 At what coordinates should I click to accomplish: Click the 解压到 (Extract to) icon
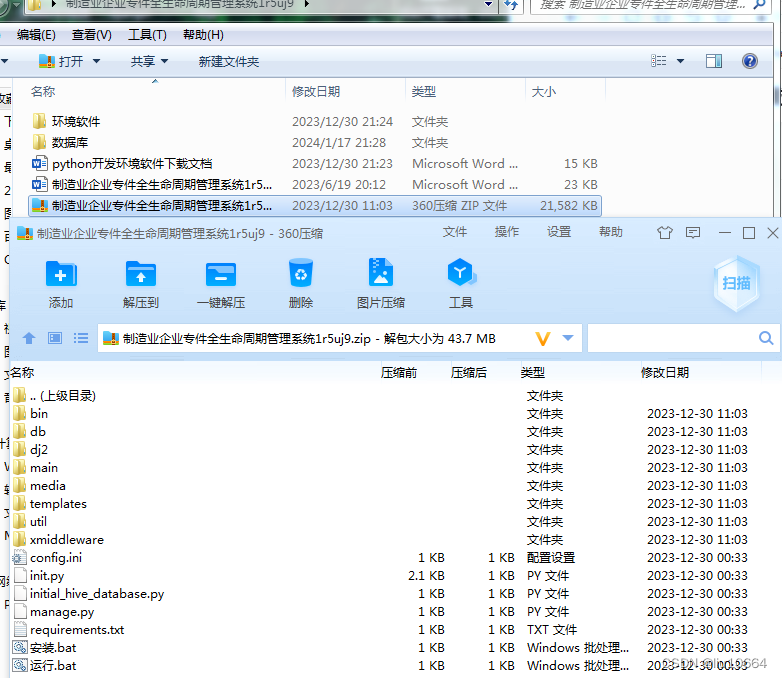(x=141, y=274)
